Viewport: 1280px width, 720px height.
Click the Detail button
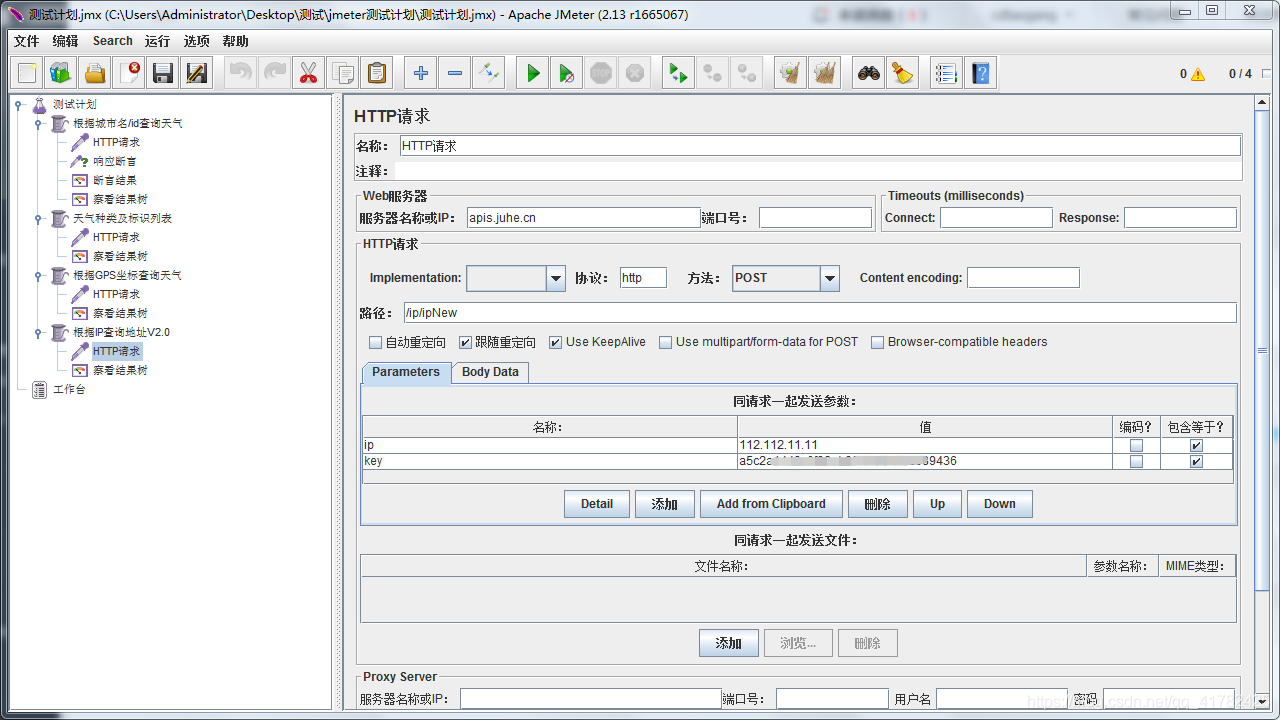coord(597,504)
